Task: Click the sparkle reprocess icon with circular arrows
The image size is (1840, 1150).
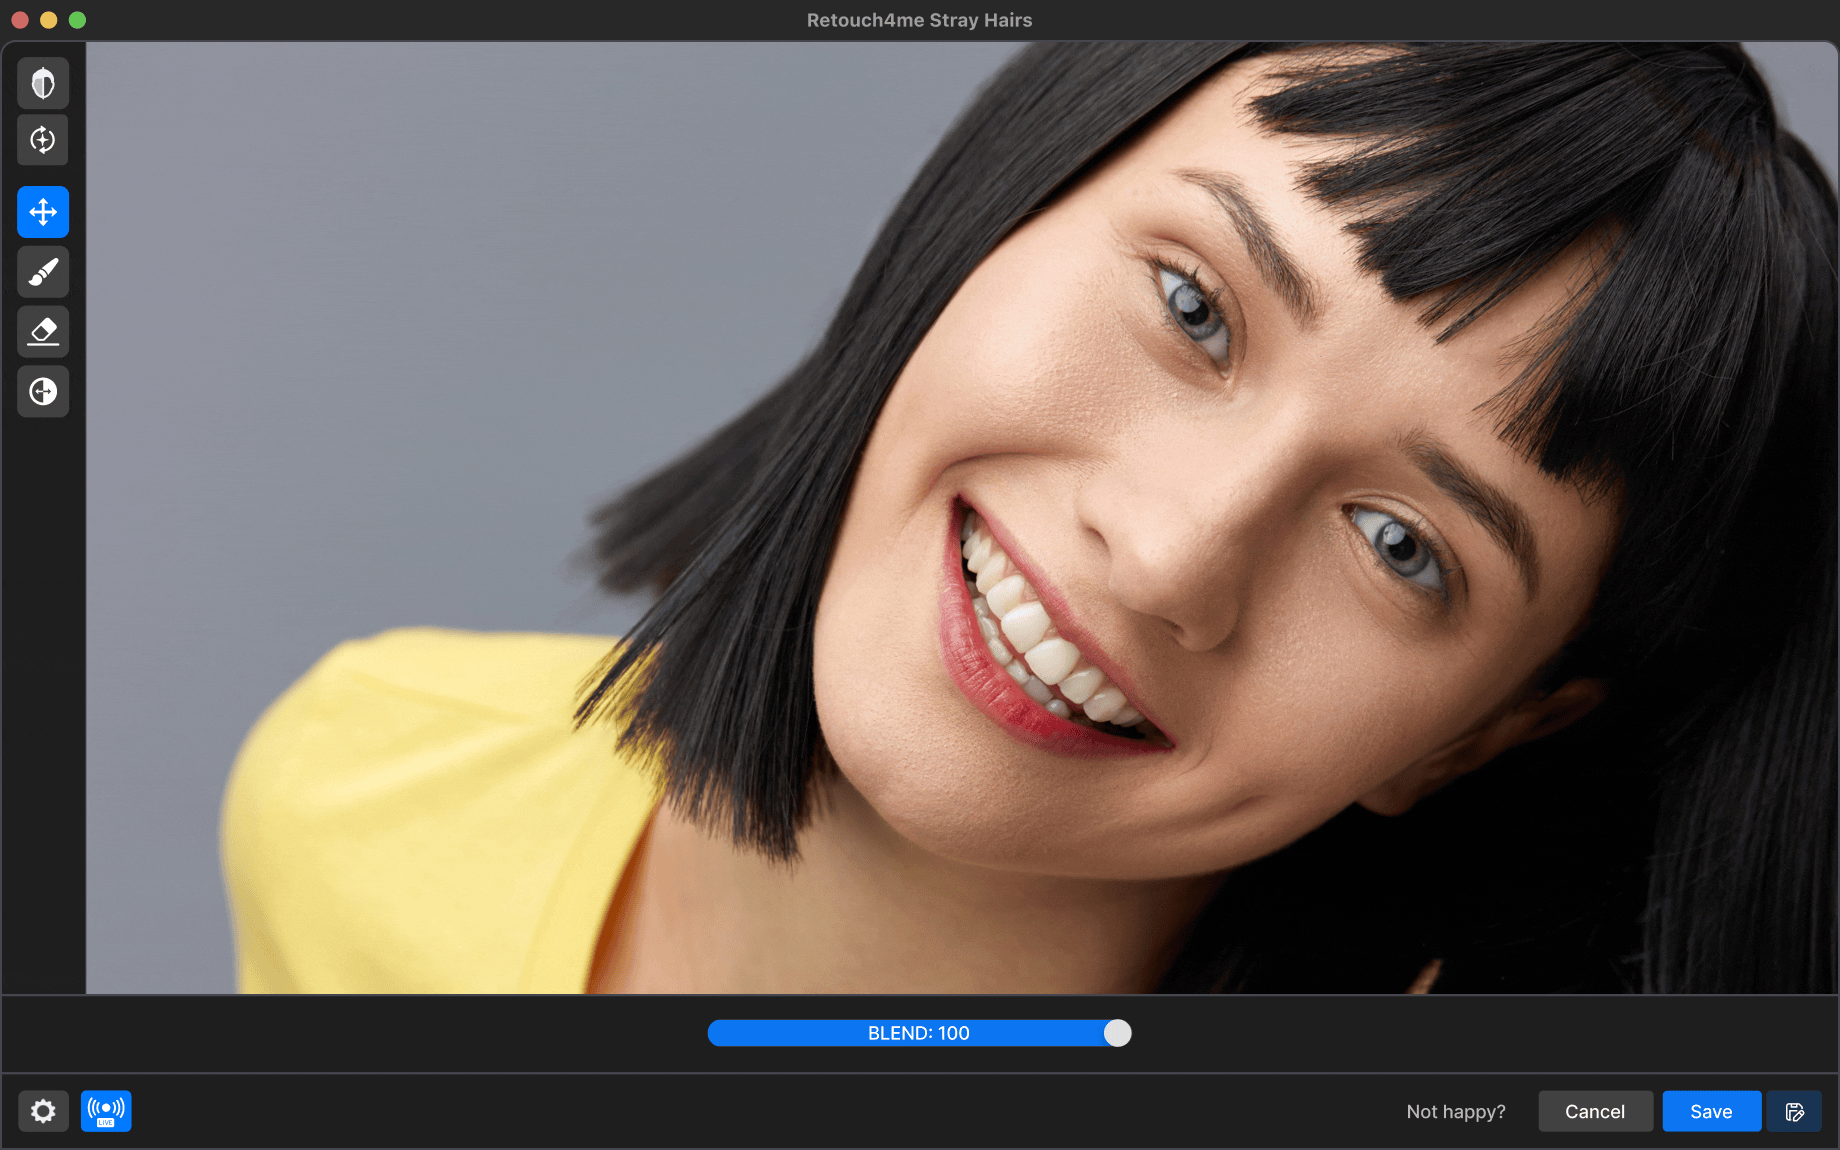Action: coord(43,140)
